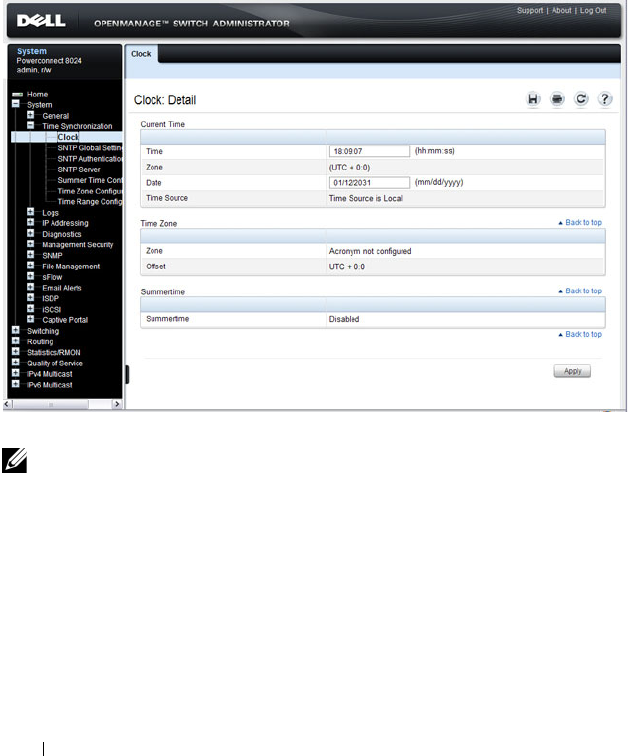The height and width of the screenshot is (756, 641).
Task: Expand the Quality of Service node
Action: coord(15,363)
